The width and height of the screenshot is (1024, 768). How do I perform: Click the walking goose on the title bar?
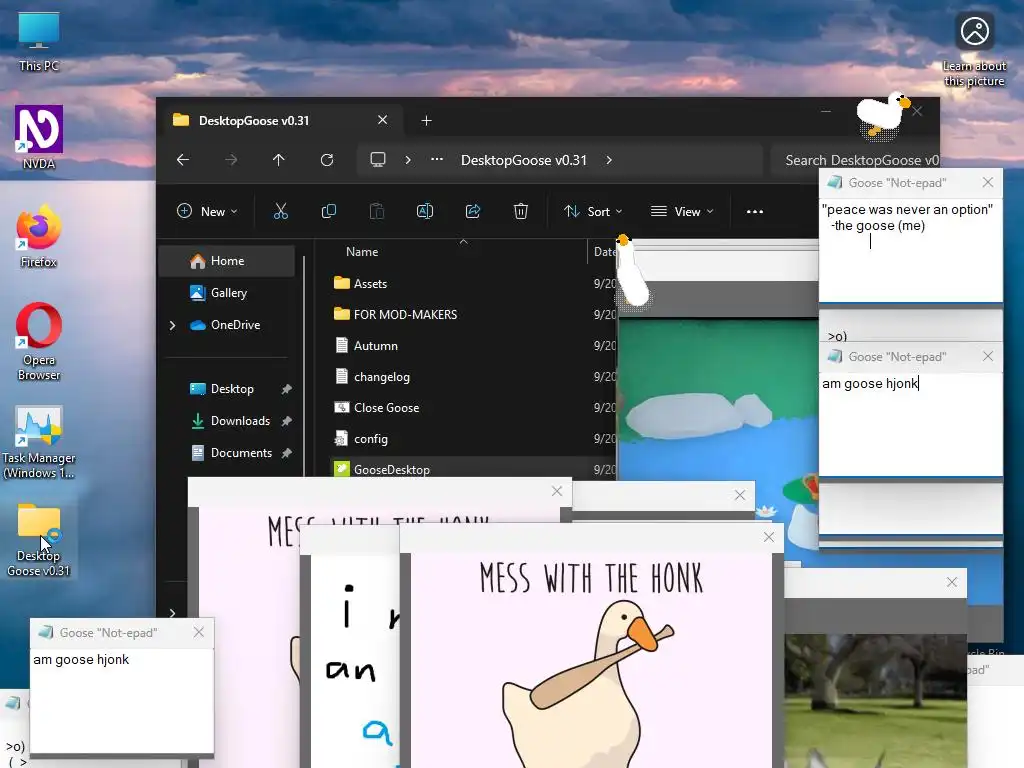[x=882, y=116]
